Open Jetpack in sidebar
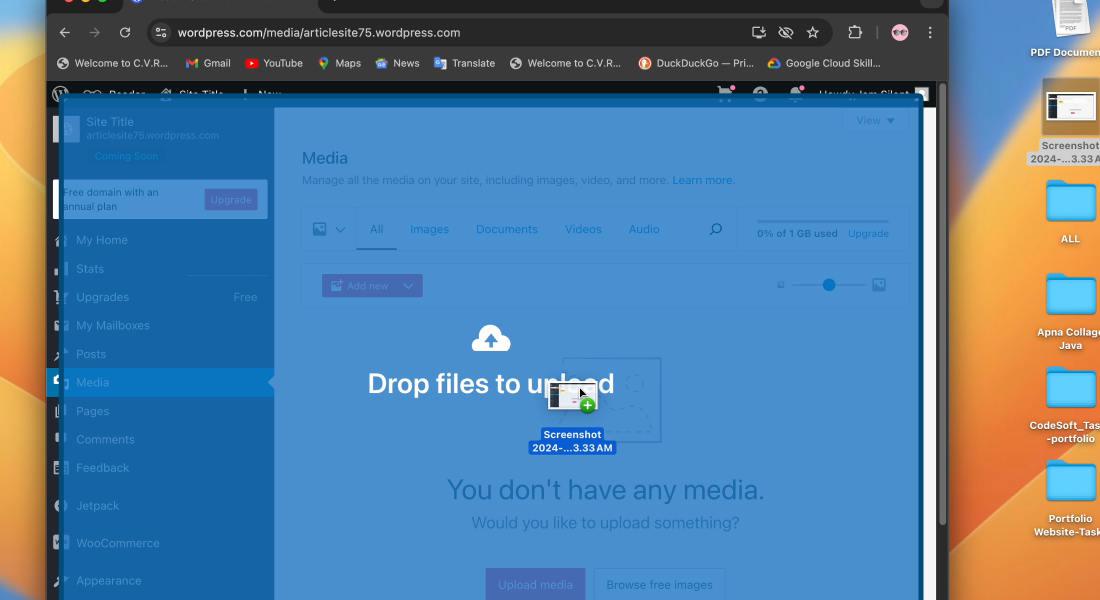Image resolution: width=1100 pixels, height=600 pixels. 98,506
